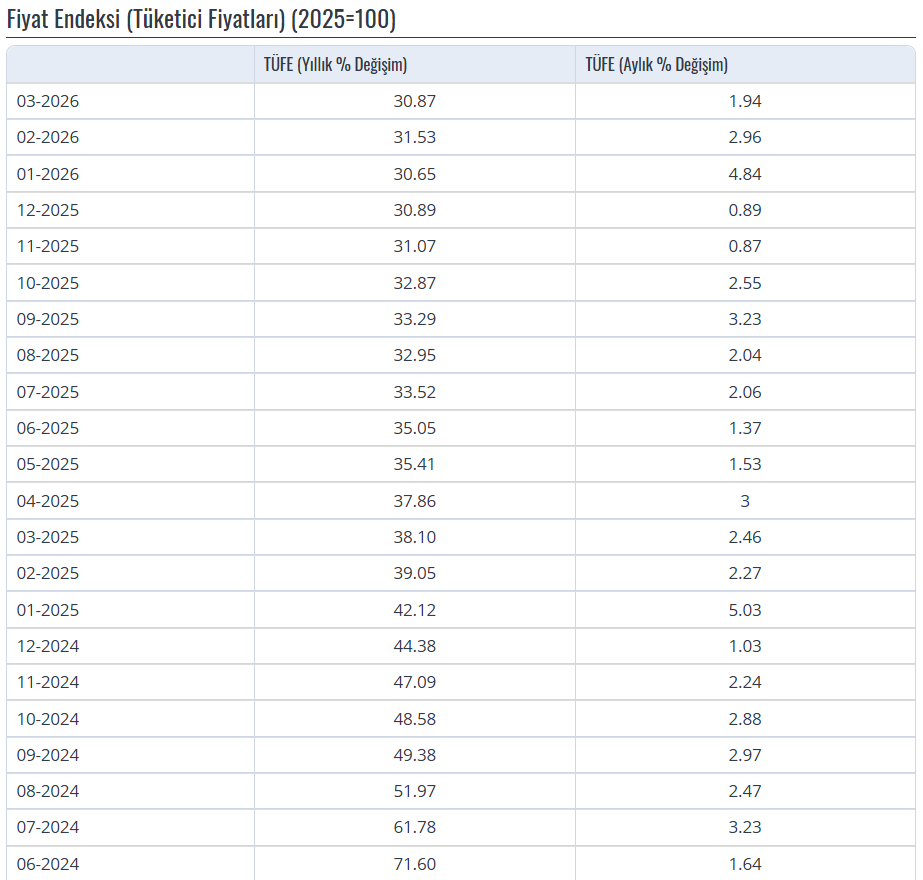Click yearly value 38.10

(x=414, y=537)
